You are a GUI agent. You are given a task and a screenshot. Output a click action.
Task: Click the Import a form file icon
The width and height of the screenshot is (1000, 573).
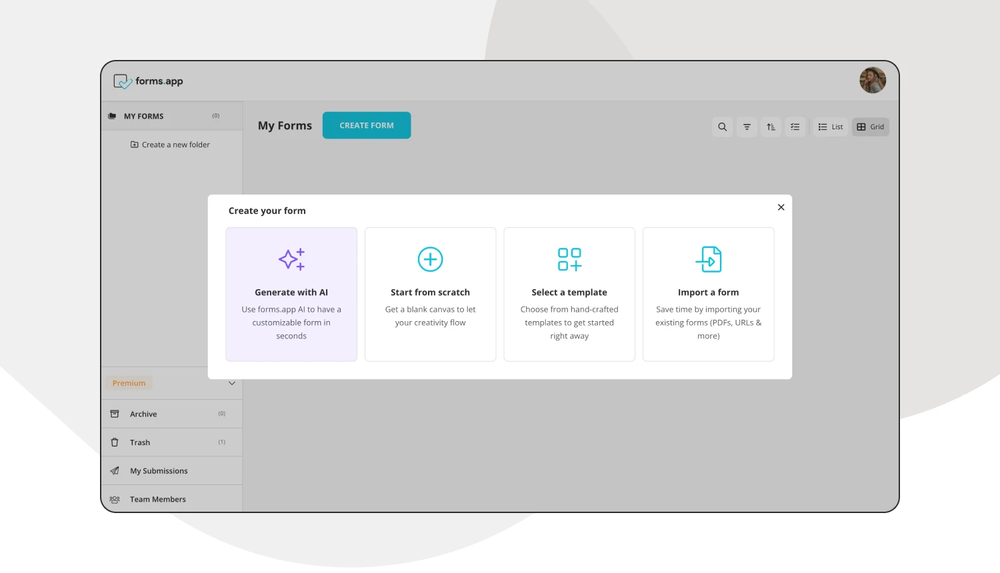pos(708,259)
